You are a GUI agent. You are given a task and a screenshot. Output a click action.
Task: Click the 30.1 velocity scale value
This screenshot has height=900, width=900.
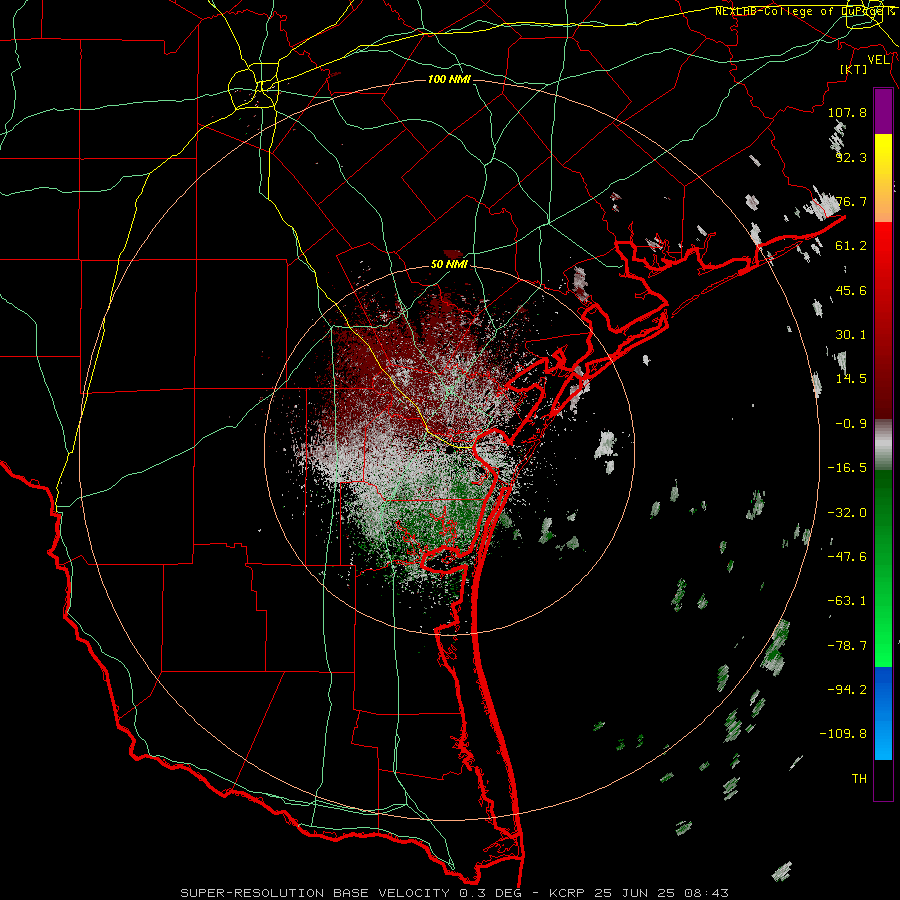(851, 335)
